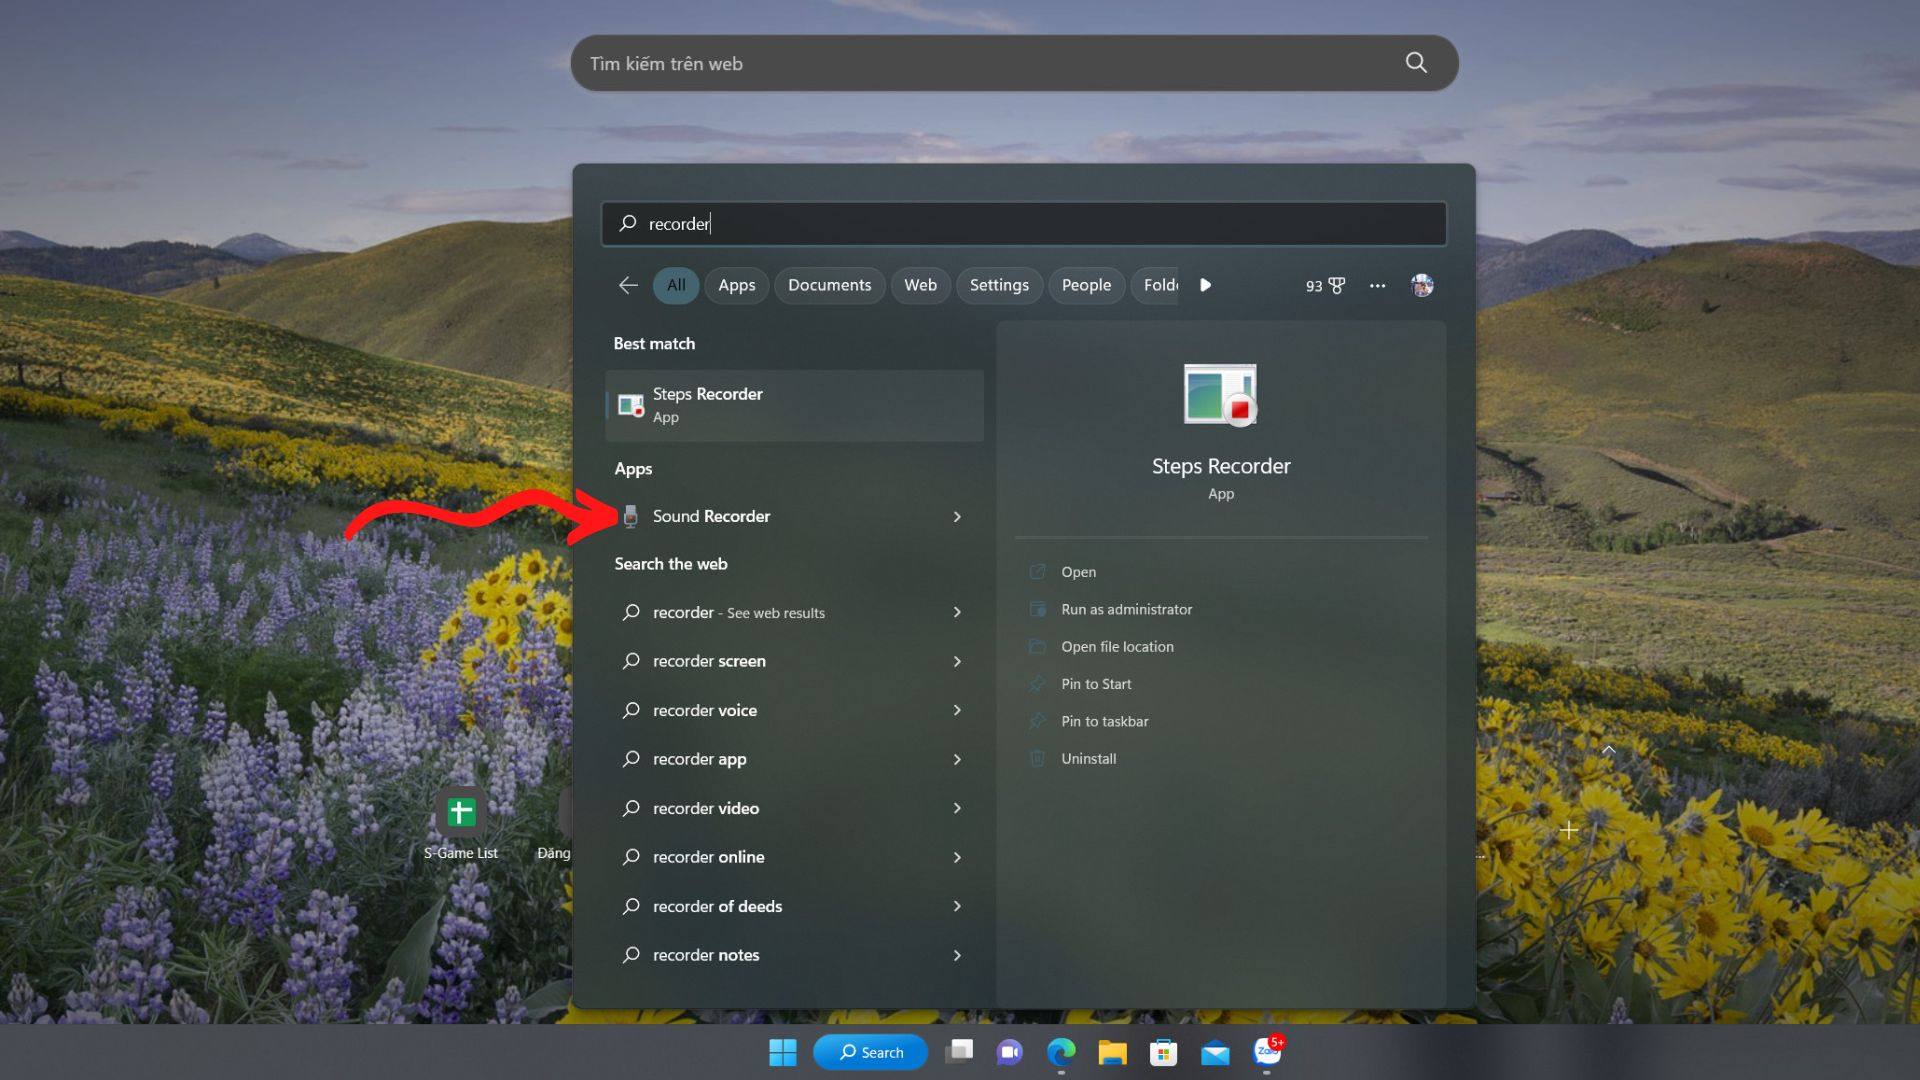Viewport: 1920px width, 1080px height.
Task: Click the Open file location folder icon
Action: pos(1037,646)
